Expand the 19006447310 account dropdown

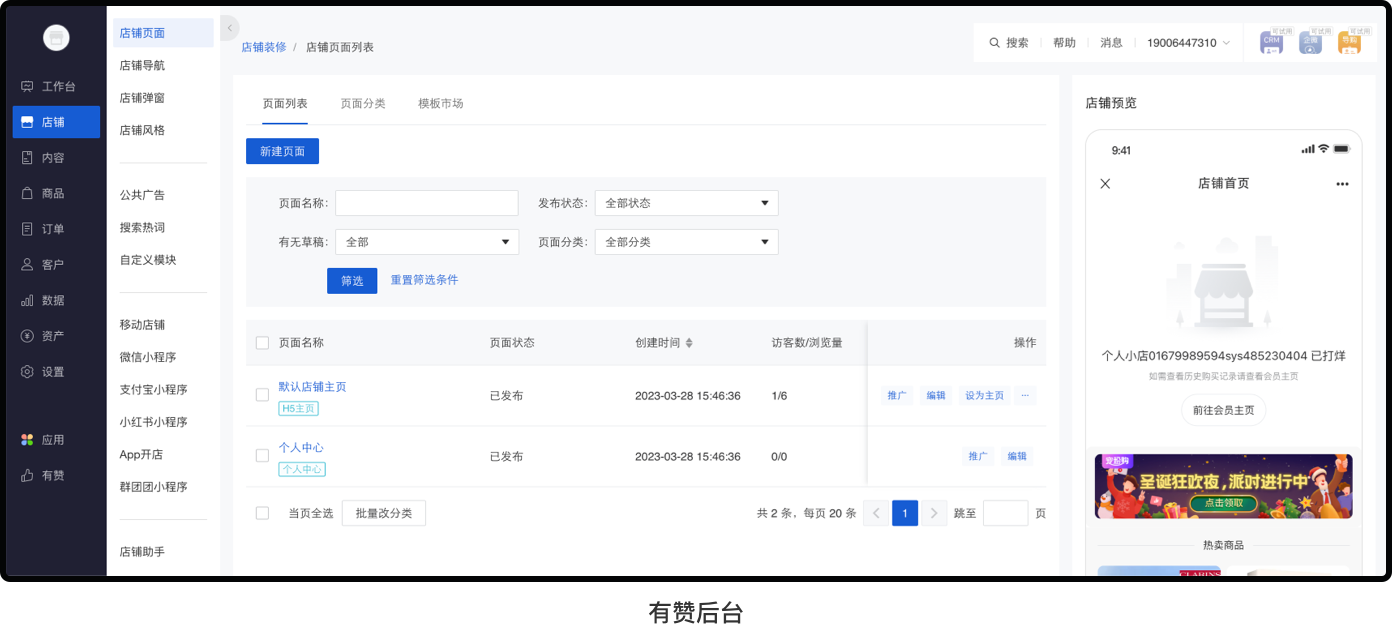(1189, 43)
